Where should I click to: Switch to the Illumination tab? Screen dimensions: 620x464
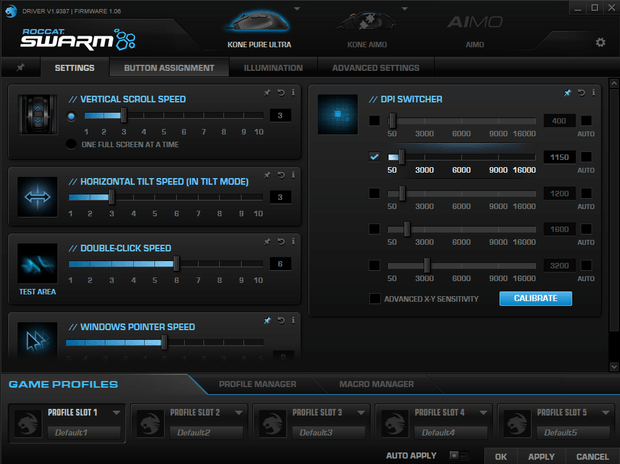click(273, 68)
